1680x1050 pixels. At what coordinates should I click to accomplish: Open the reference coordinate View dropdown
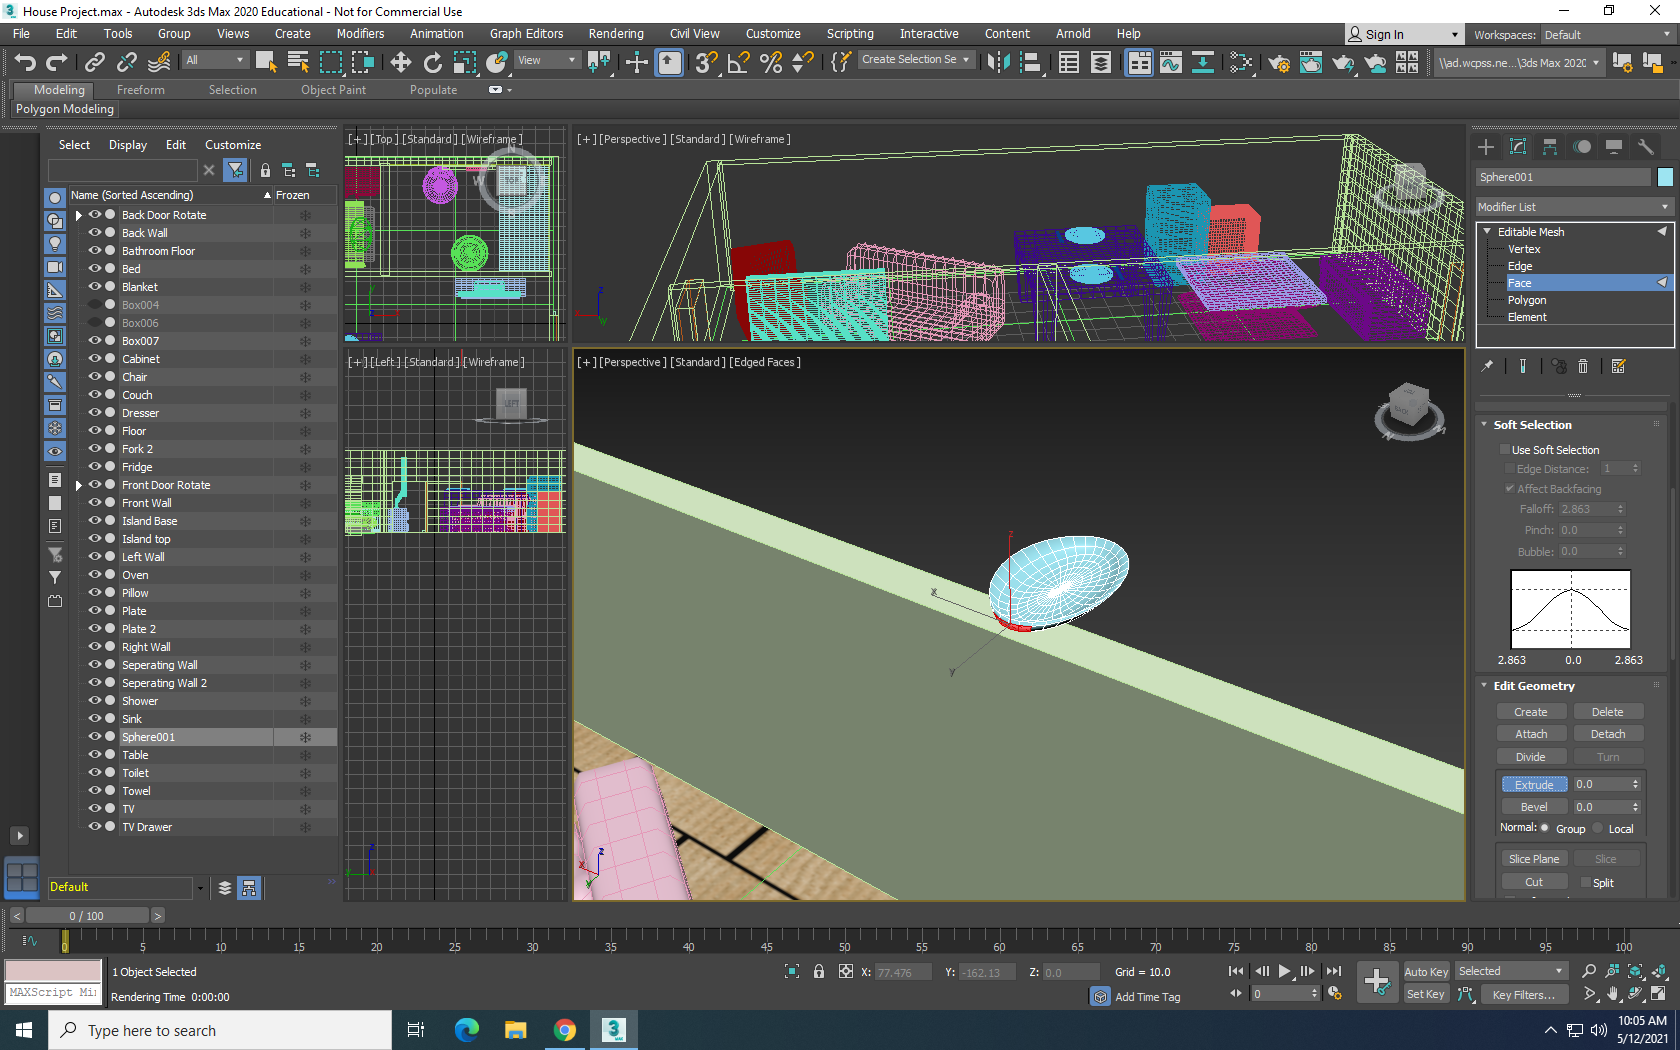pyautogui.click(x=547, y=60)
